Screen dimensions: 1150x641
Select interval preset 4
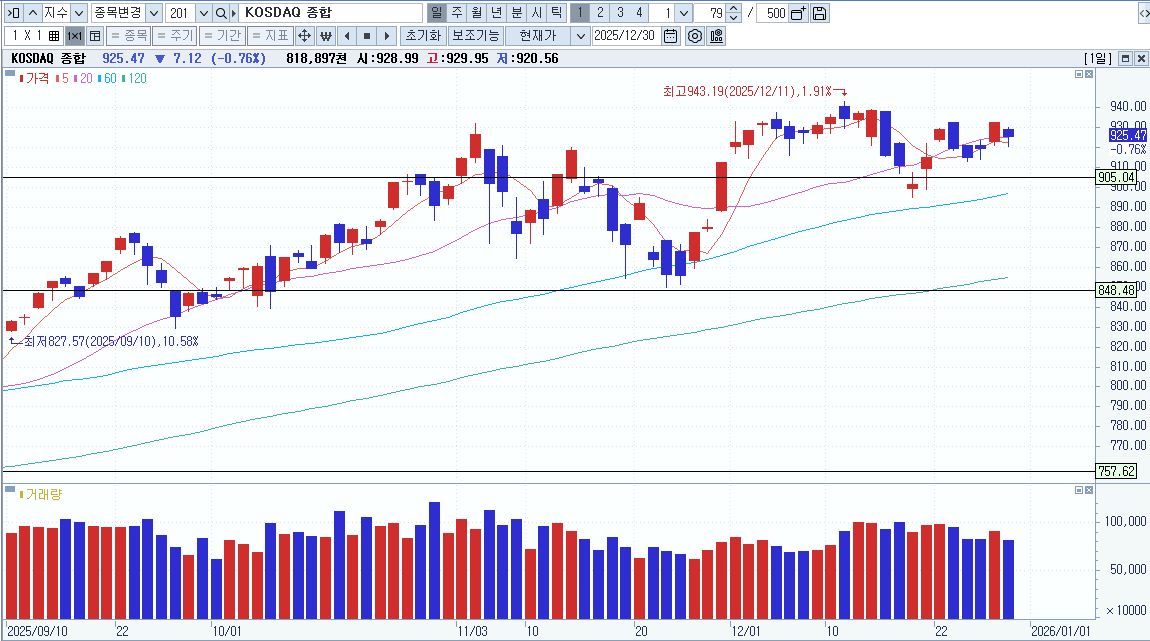tap(640, 12)
